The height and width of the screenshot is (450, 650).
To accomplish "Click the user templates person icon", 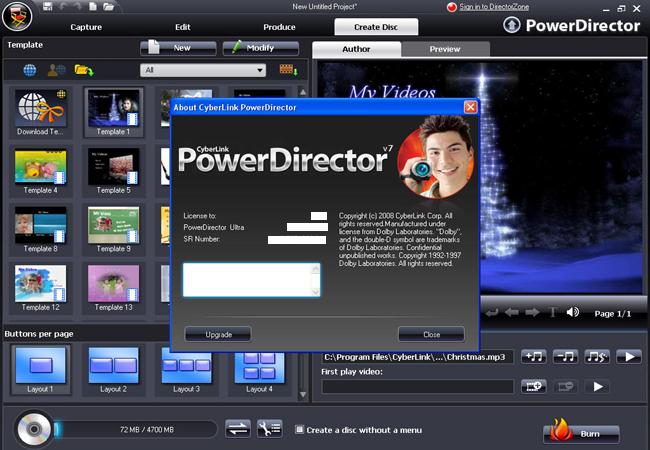I will click(x=56, y=70).
